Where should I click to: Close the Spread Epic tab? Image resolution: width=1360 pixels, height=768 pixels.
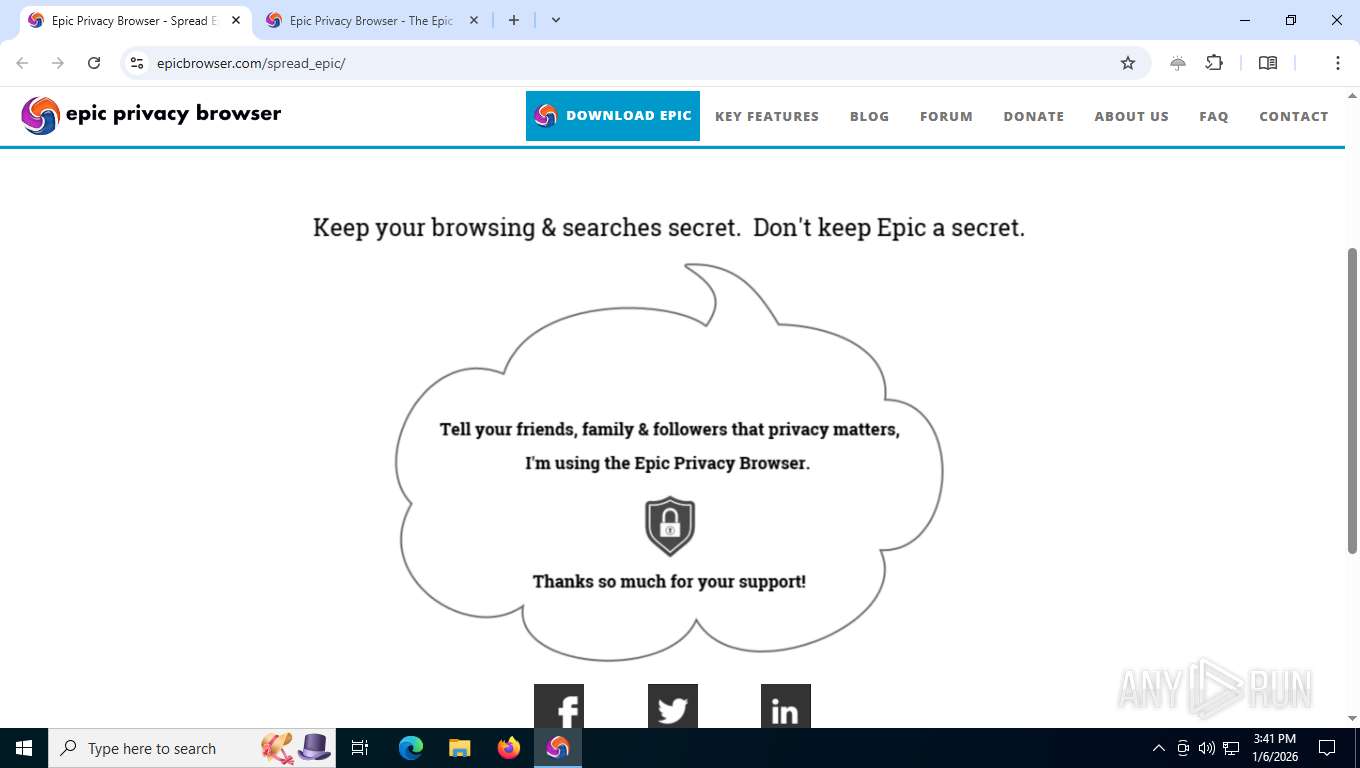click(236, 20)
